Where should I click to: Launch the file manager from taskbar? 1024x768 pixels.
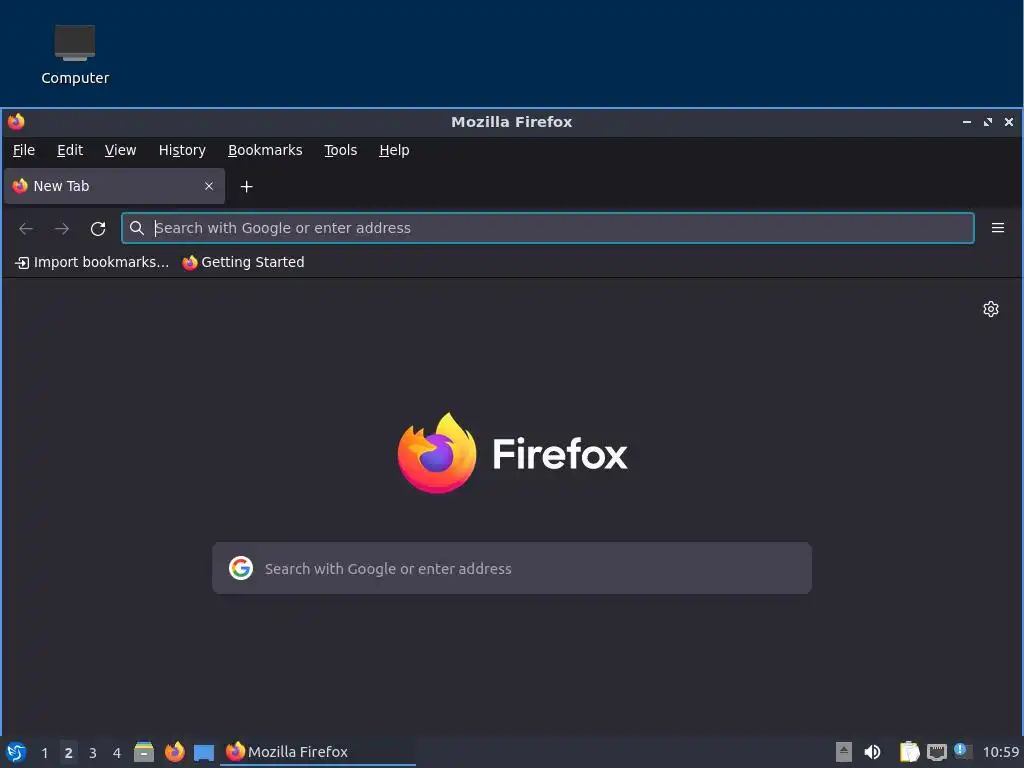point(144,752)
